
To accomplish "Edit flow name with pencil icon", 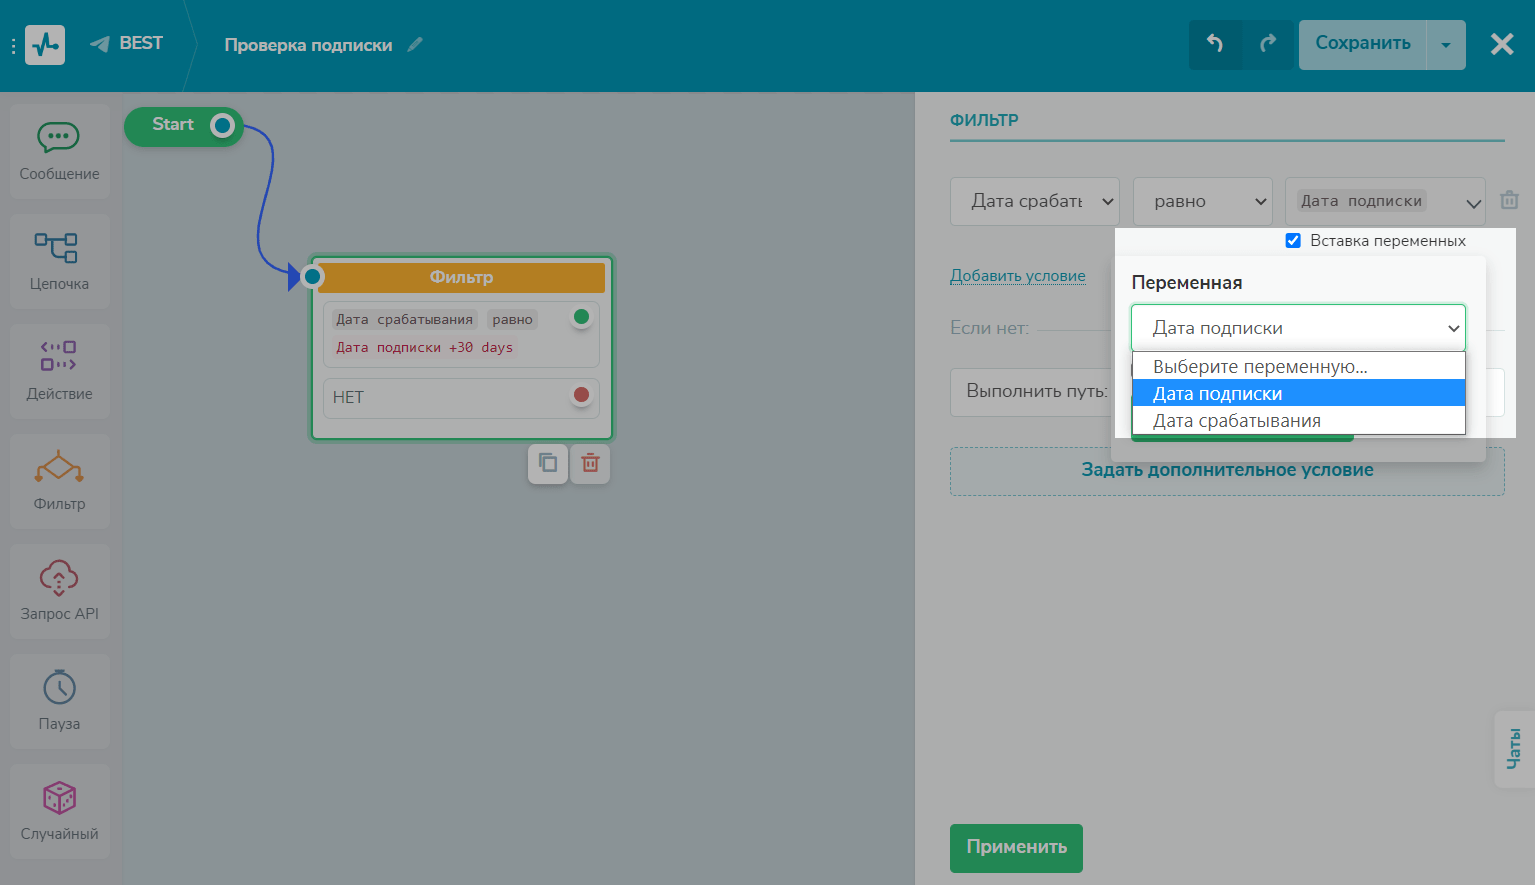I will pos(415,45).
